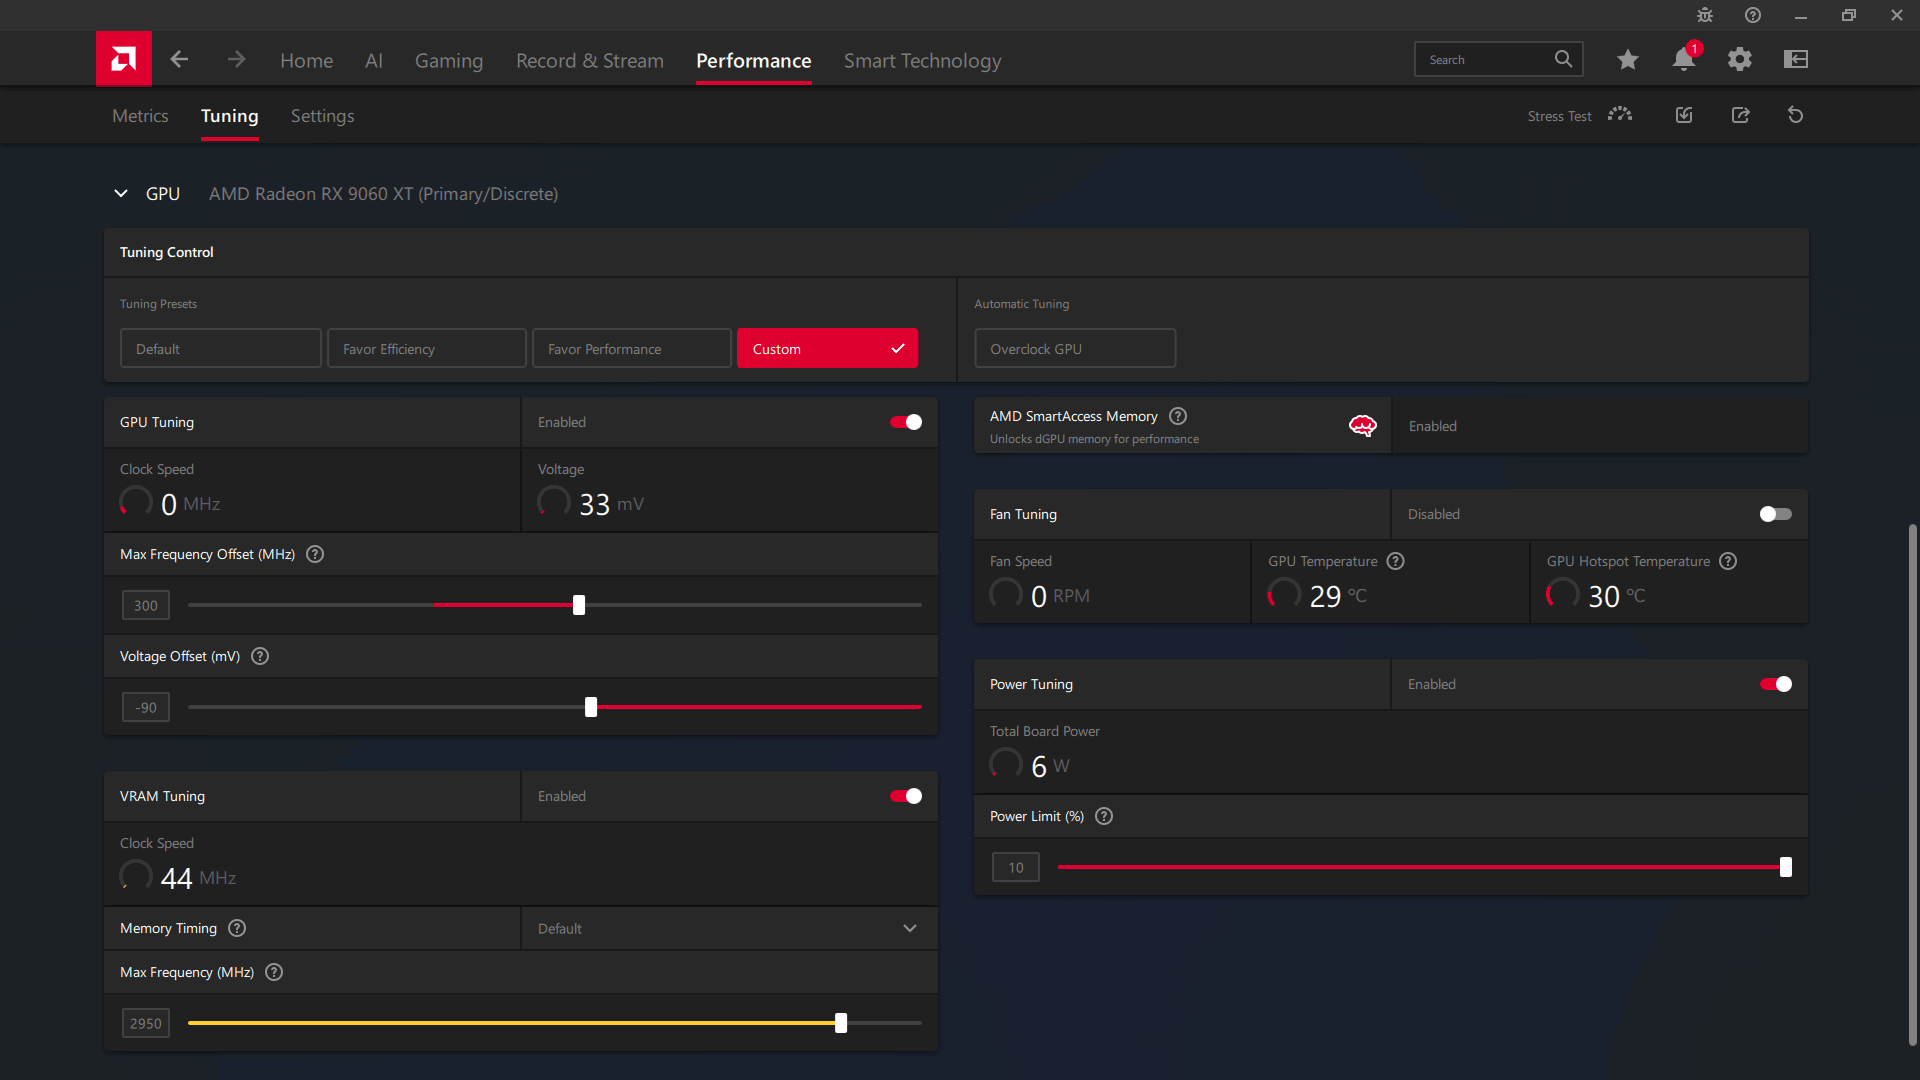The image size is (1920, 1080).
Task: Select the Custom tuning preset
Action: pos(827,348)
